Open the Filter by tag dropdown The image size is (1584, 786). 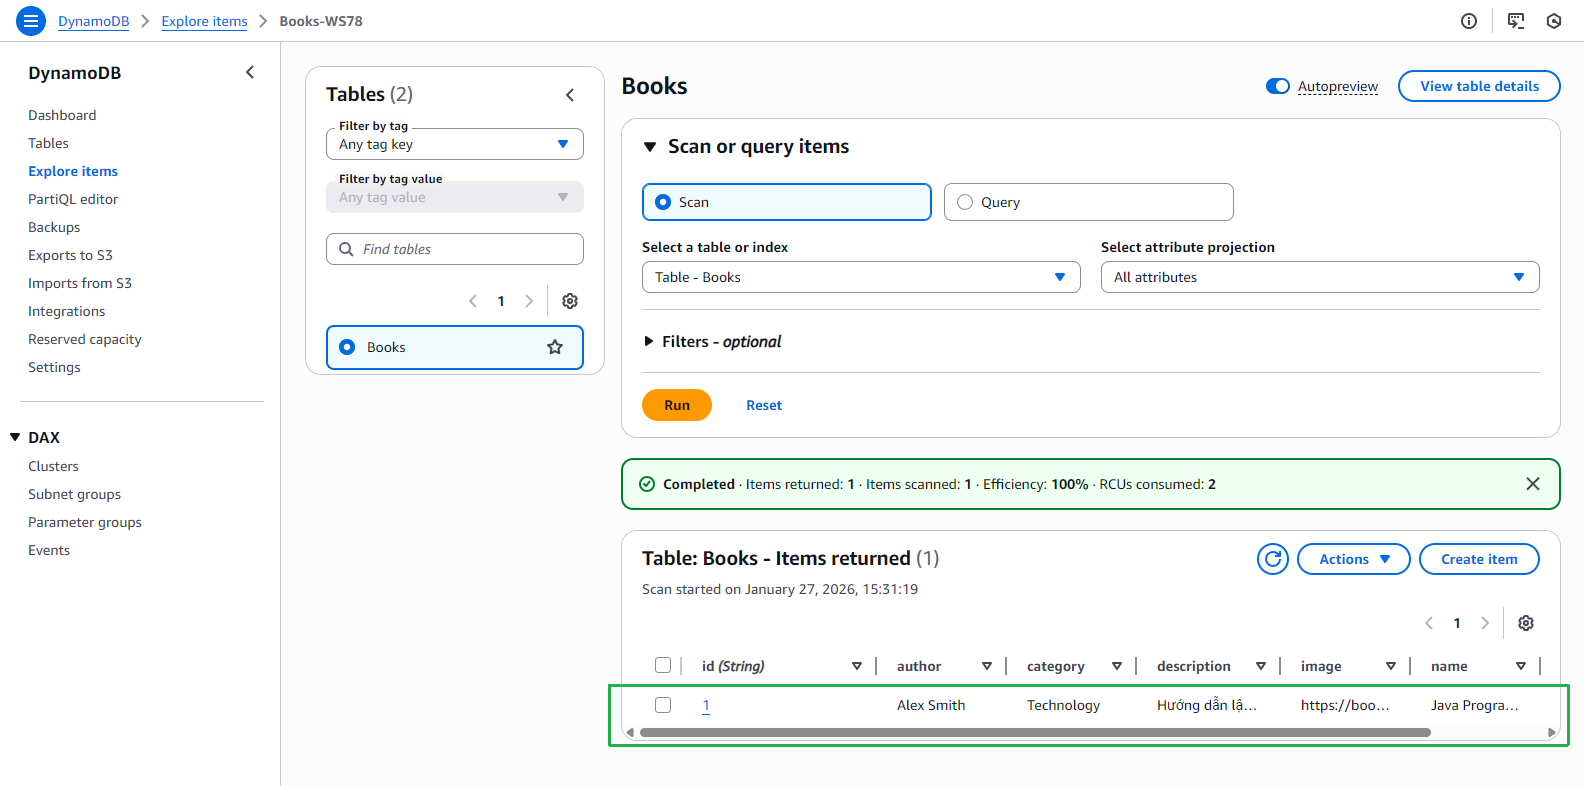tap(455, 144)
